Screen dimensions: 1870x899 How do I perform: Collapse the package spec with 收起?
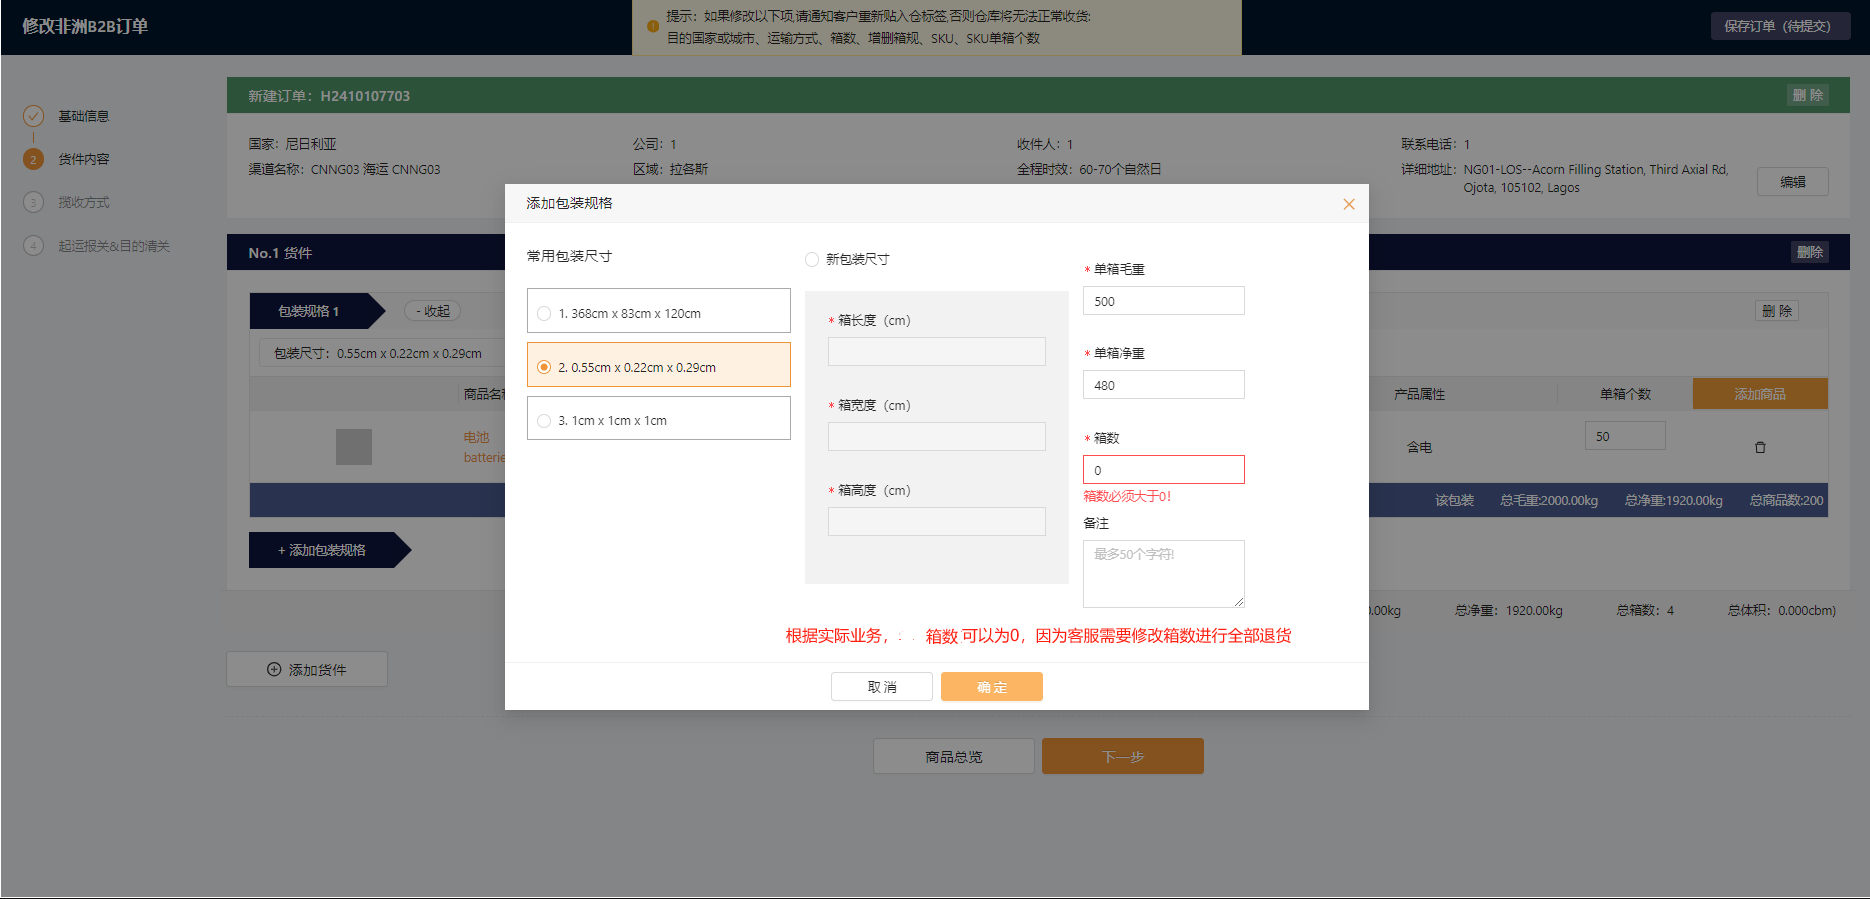coord(432,311)
